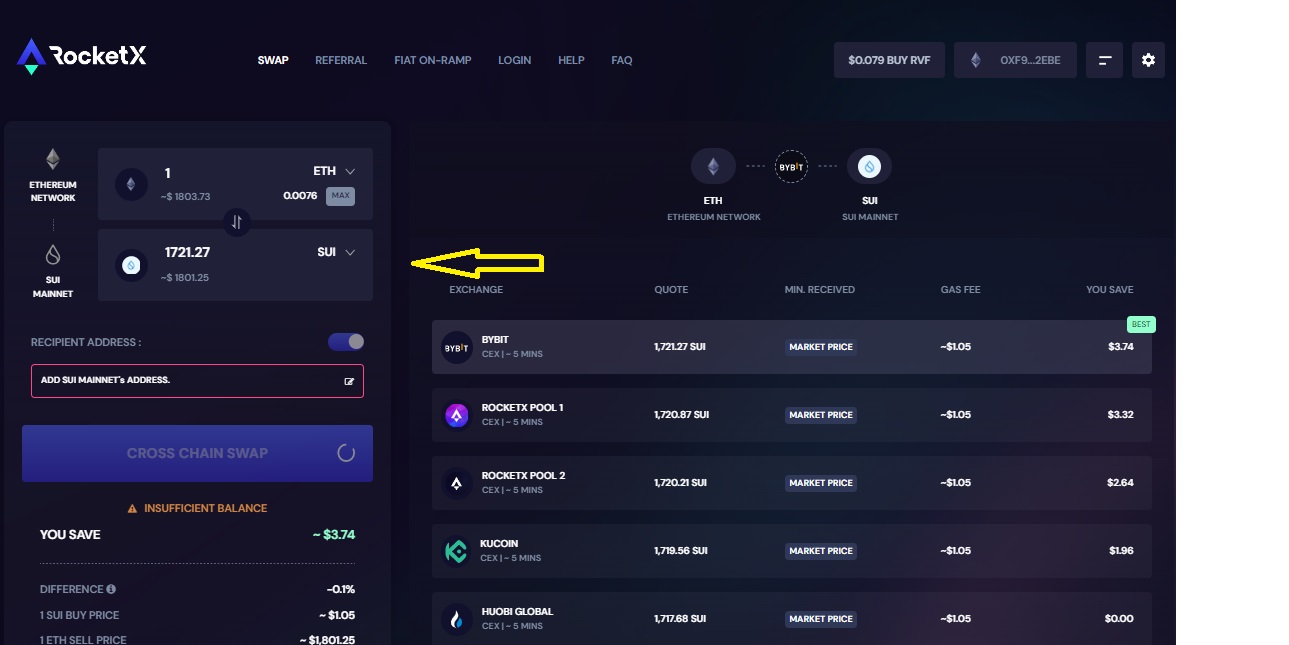Click the $0.079 Buy RVF button
This screenshot has width=1289, height=645.
pyautogui.click(x=889, y=60)
